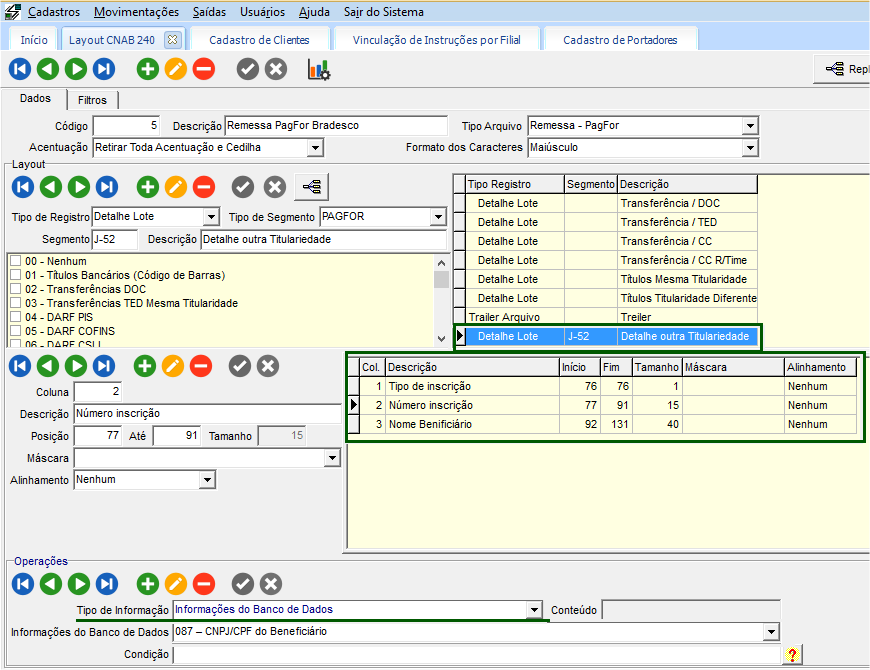Screen dimensions: 870x670
Task: Expand the Tipo de Informação dropdown
Action: click(x=534, y=610)
